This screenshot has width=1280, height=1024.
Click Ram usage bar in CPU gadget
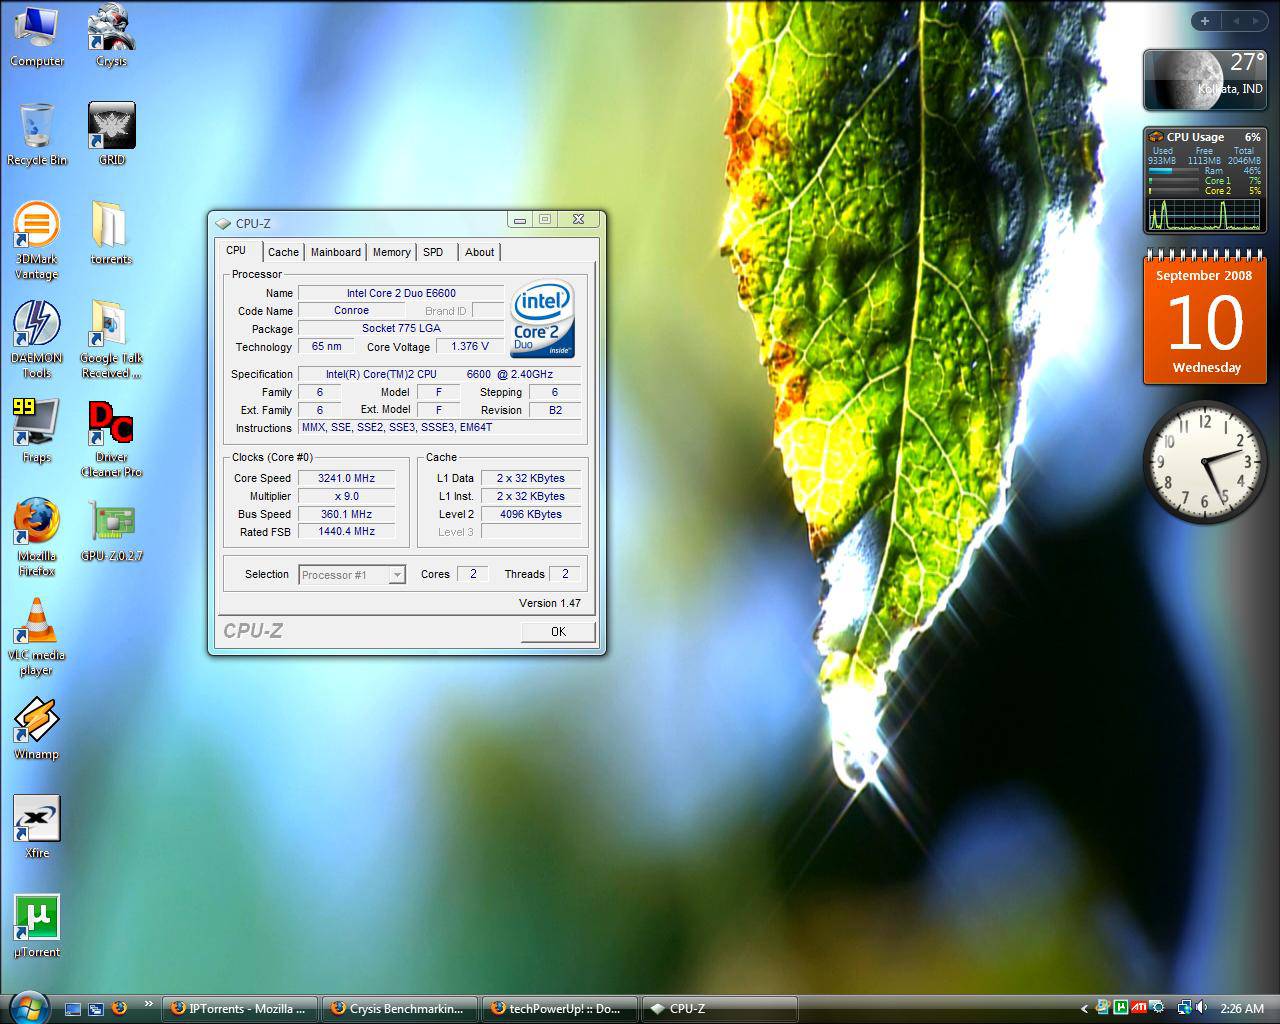click(1174, 171)
